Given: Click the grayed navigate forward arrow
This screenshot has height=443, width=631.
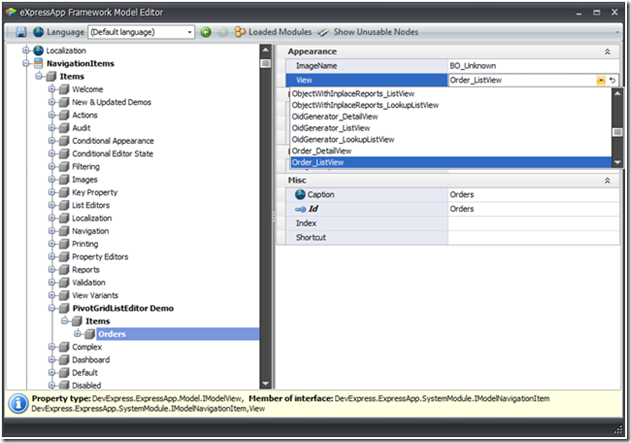Looking at the screenshot, I should coord(223,32).
